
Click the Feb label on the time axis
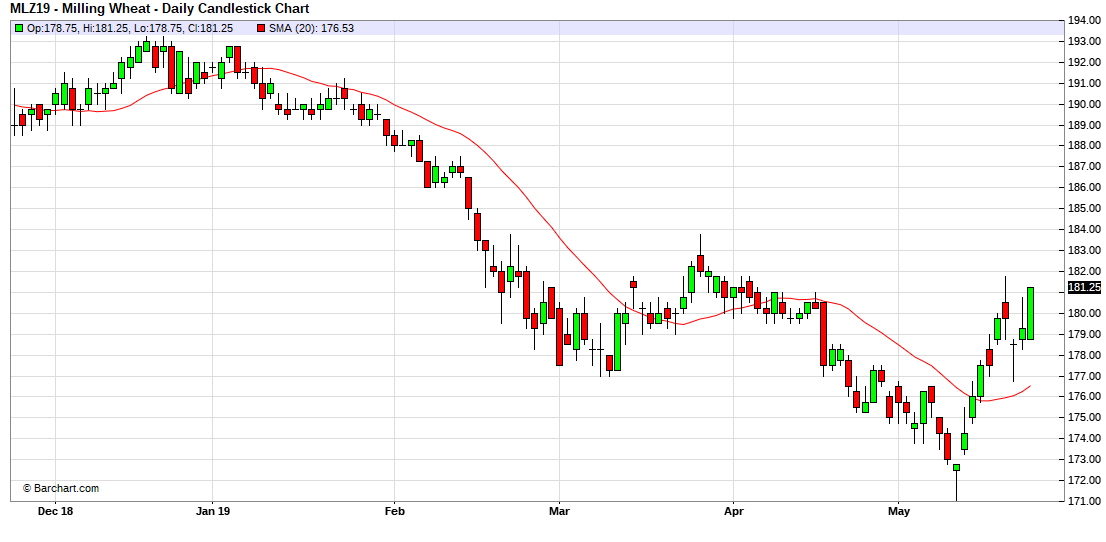coord(394,510)
